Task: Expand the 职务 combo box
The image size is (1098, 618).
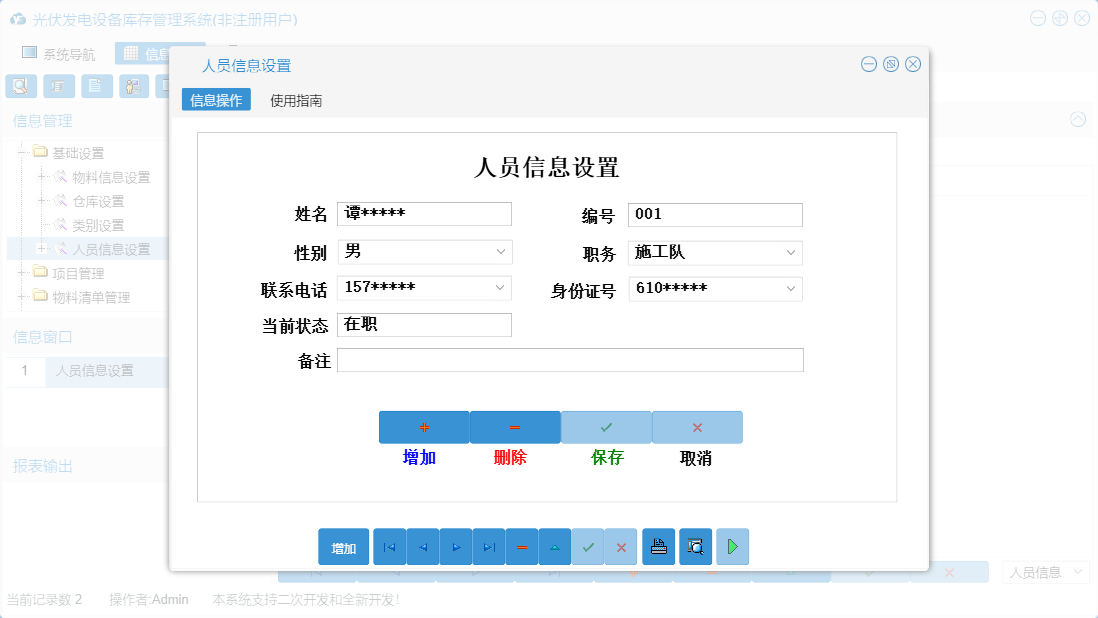Action: pos(791,252)
